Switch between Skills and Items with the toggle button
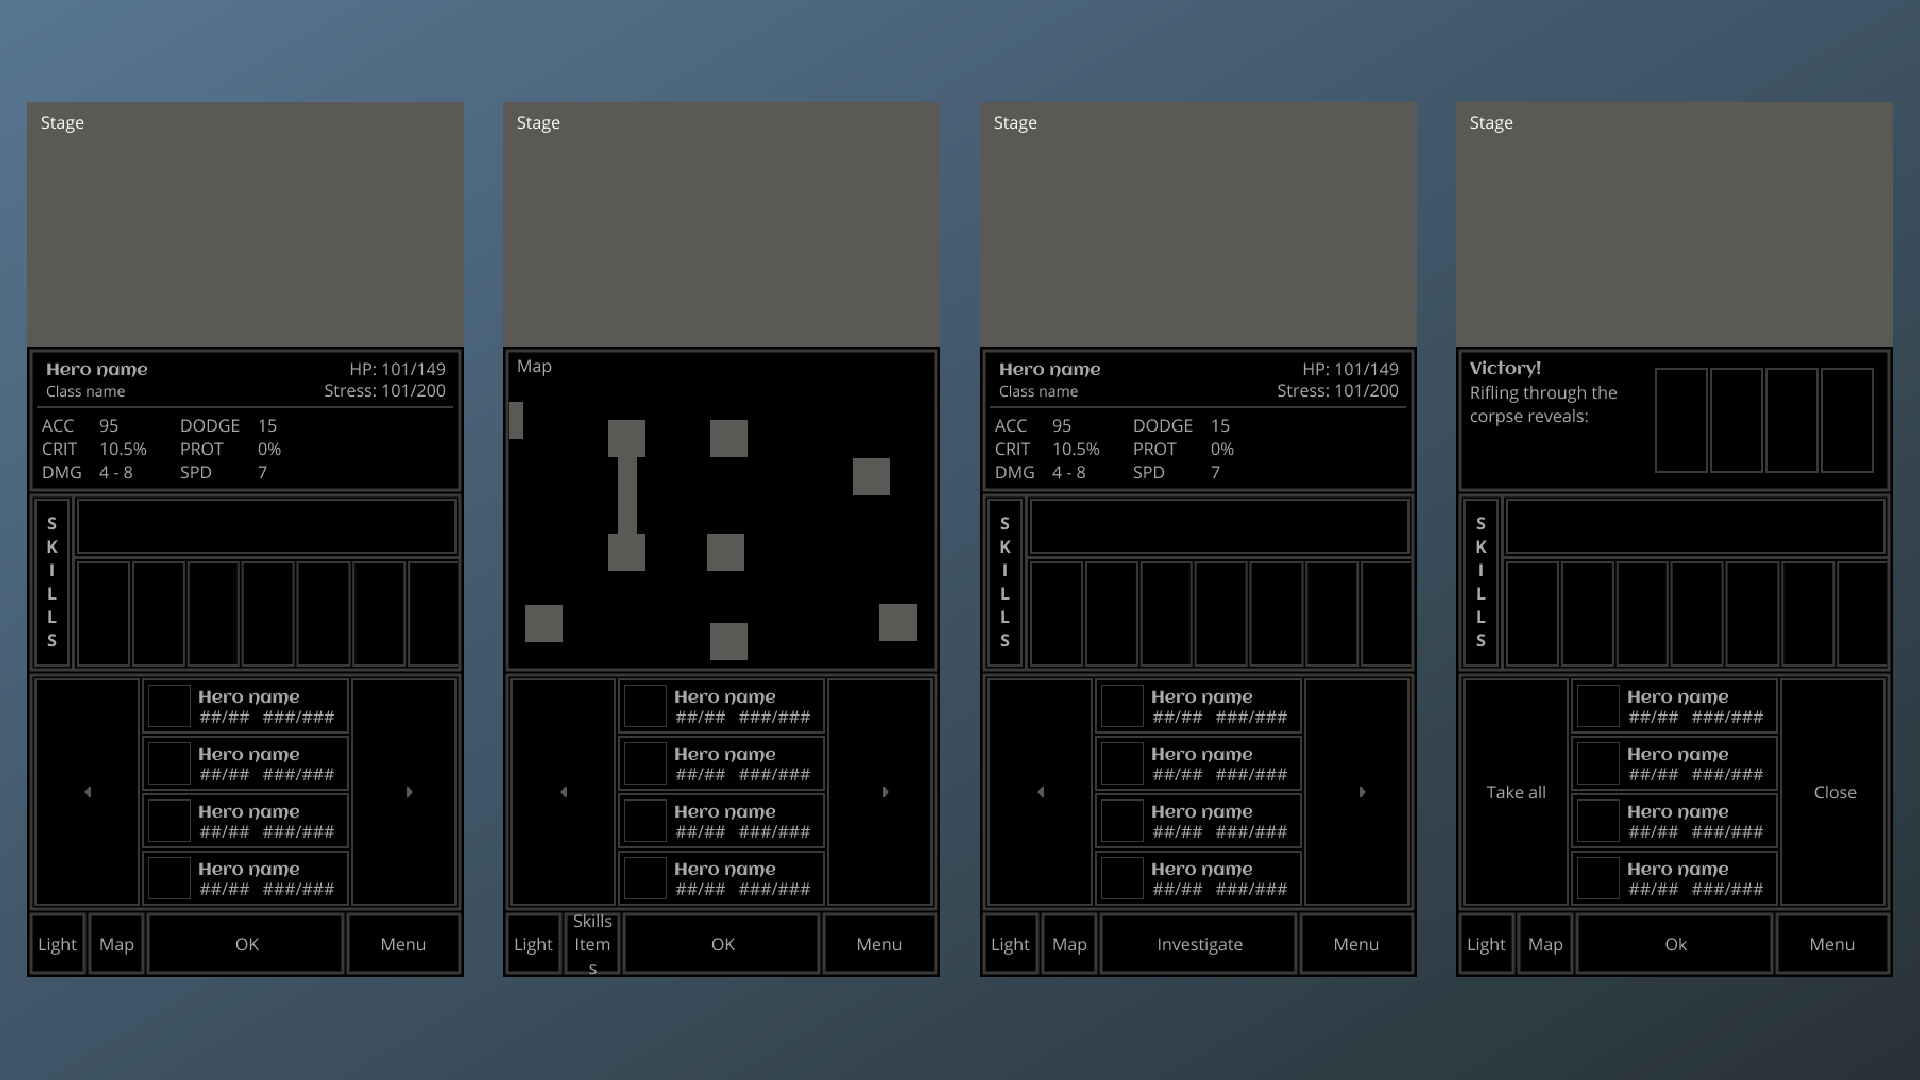The height and width of the screenshot is (1080, 1920). point(592,944)
